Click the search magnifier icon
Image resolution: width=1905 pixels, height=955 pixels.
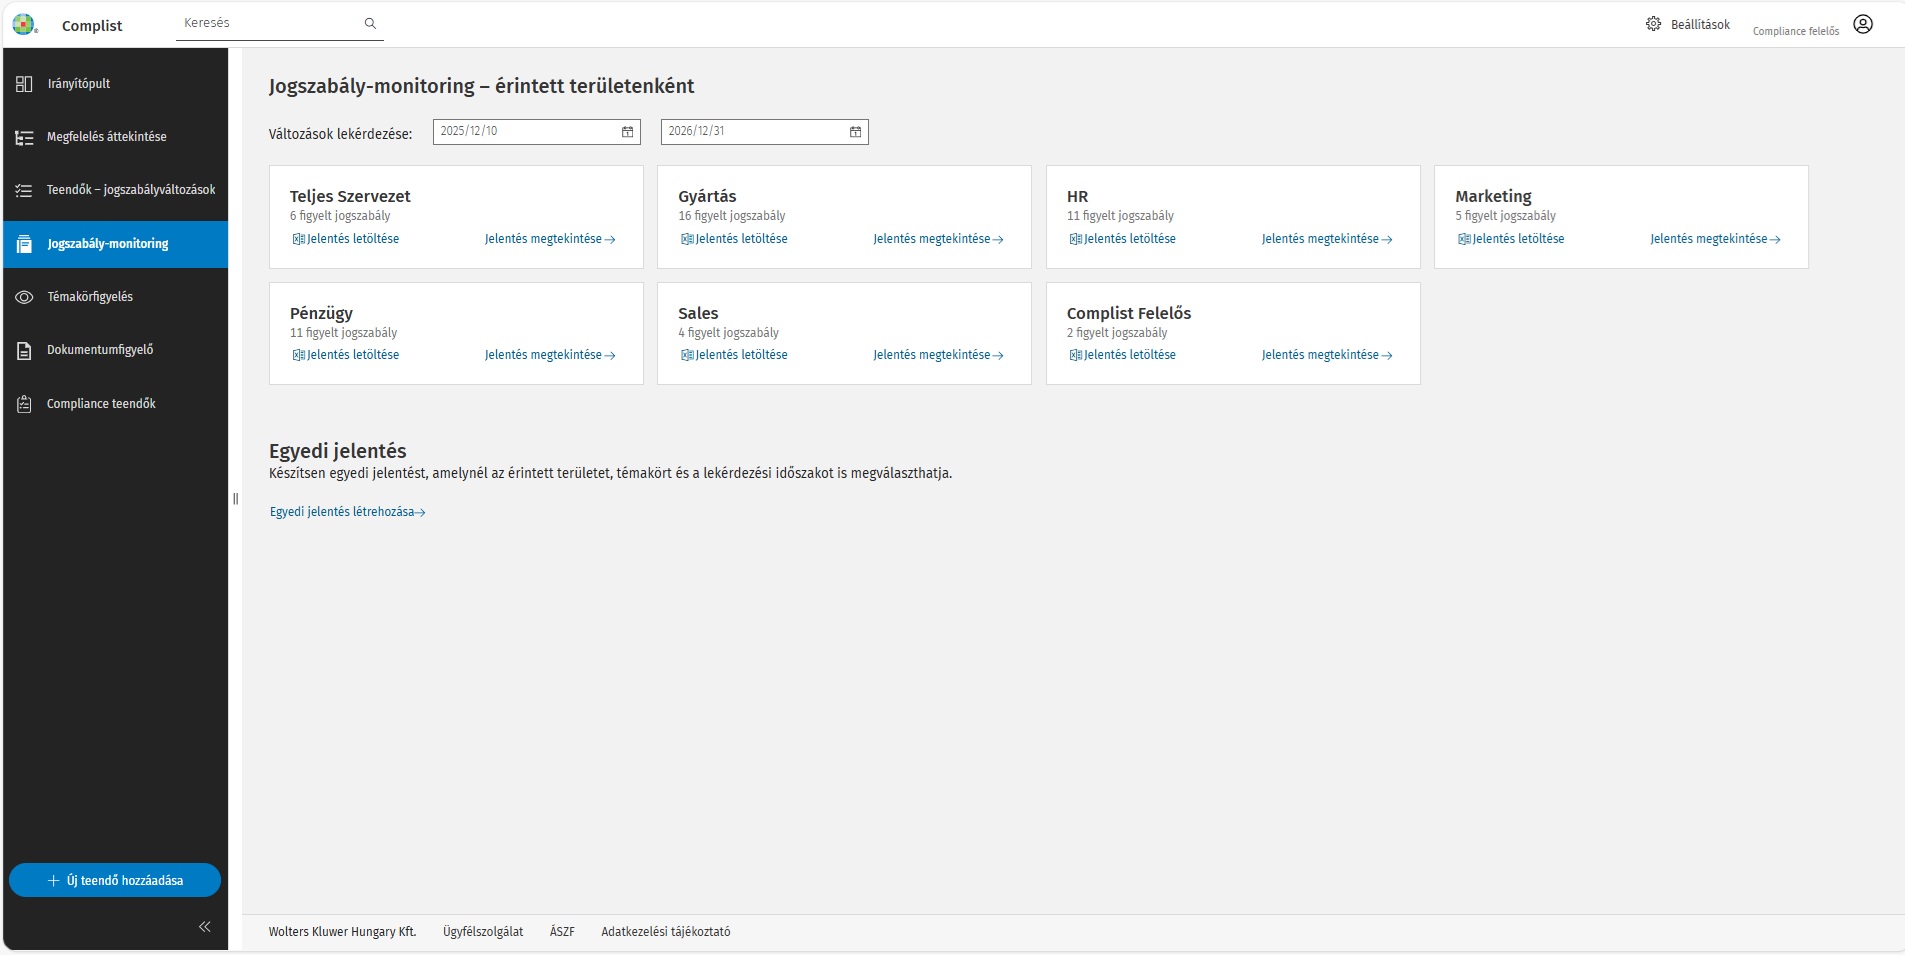click(370, 24)
